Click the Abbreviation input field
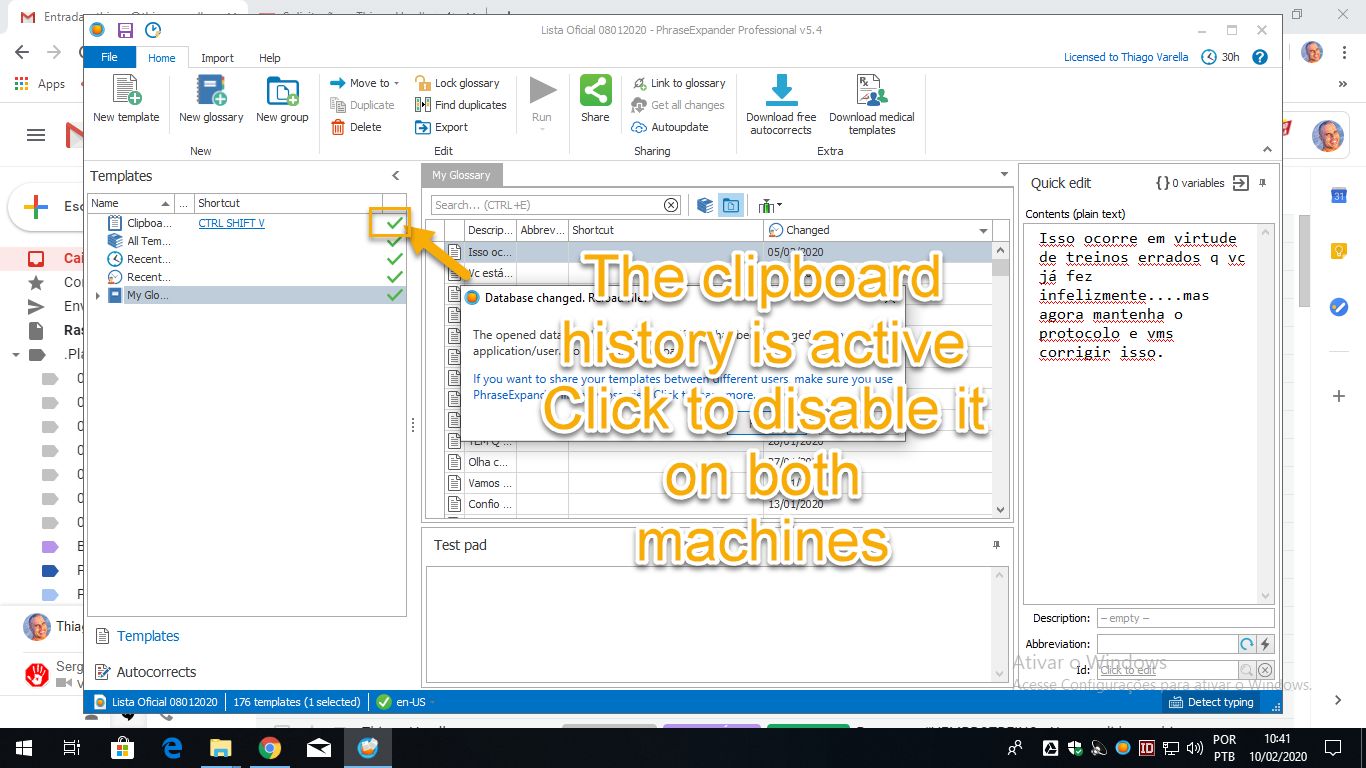 1167,645
